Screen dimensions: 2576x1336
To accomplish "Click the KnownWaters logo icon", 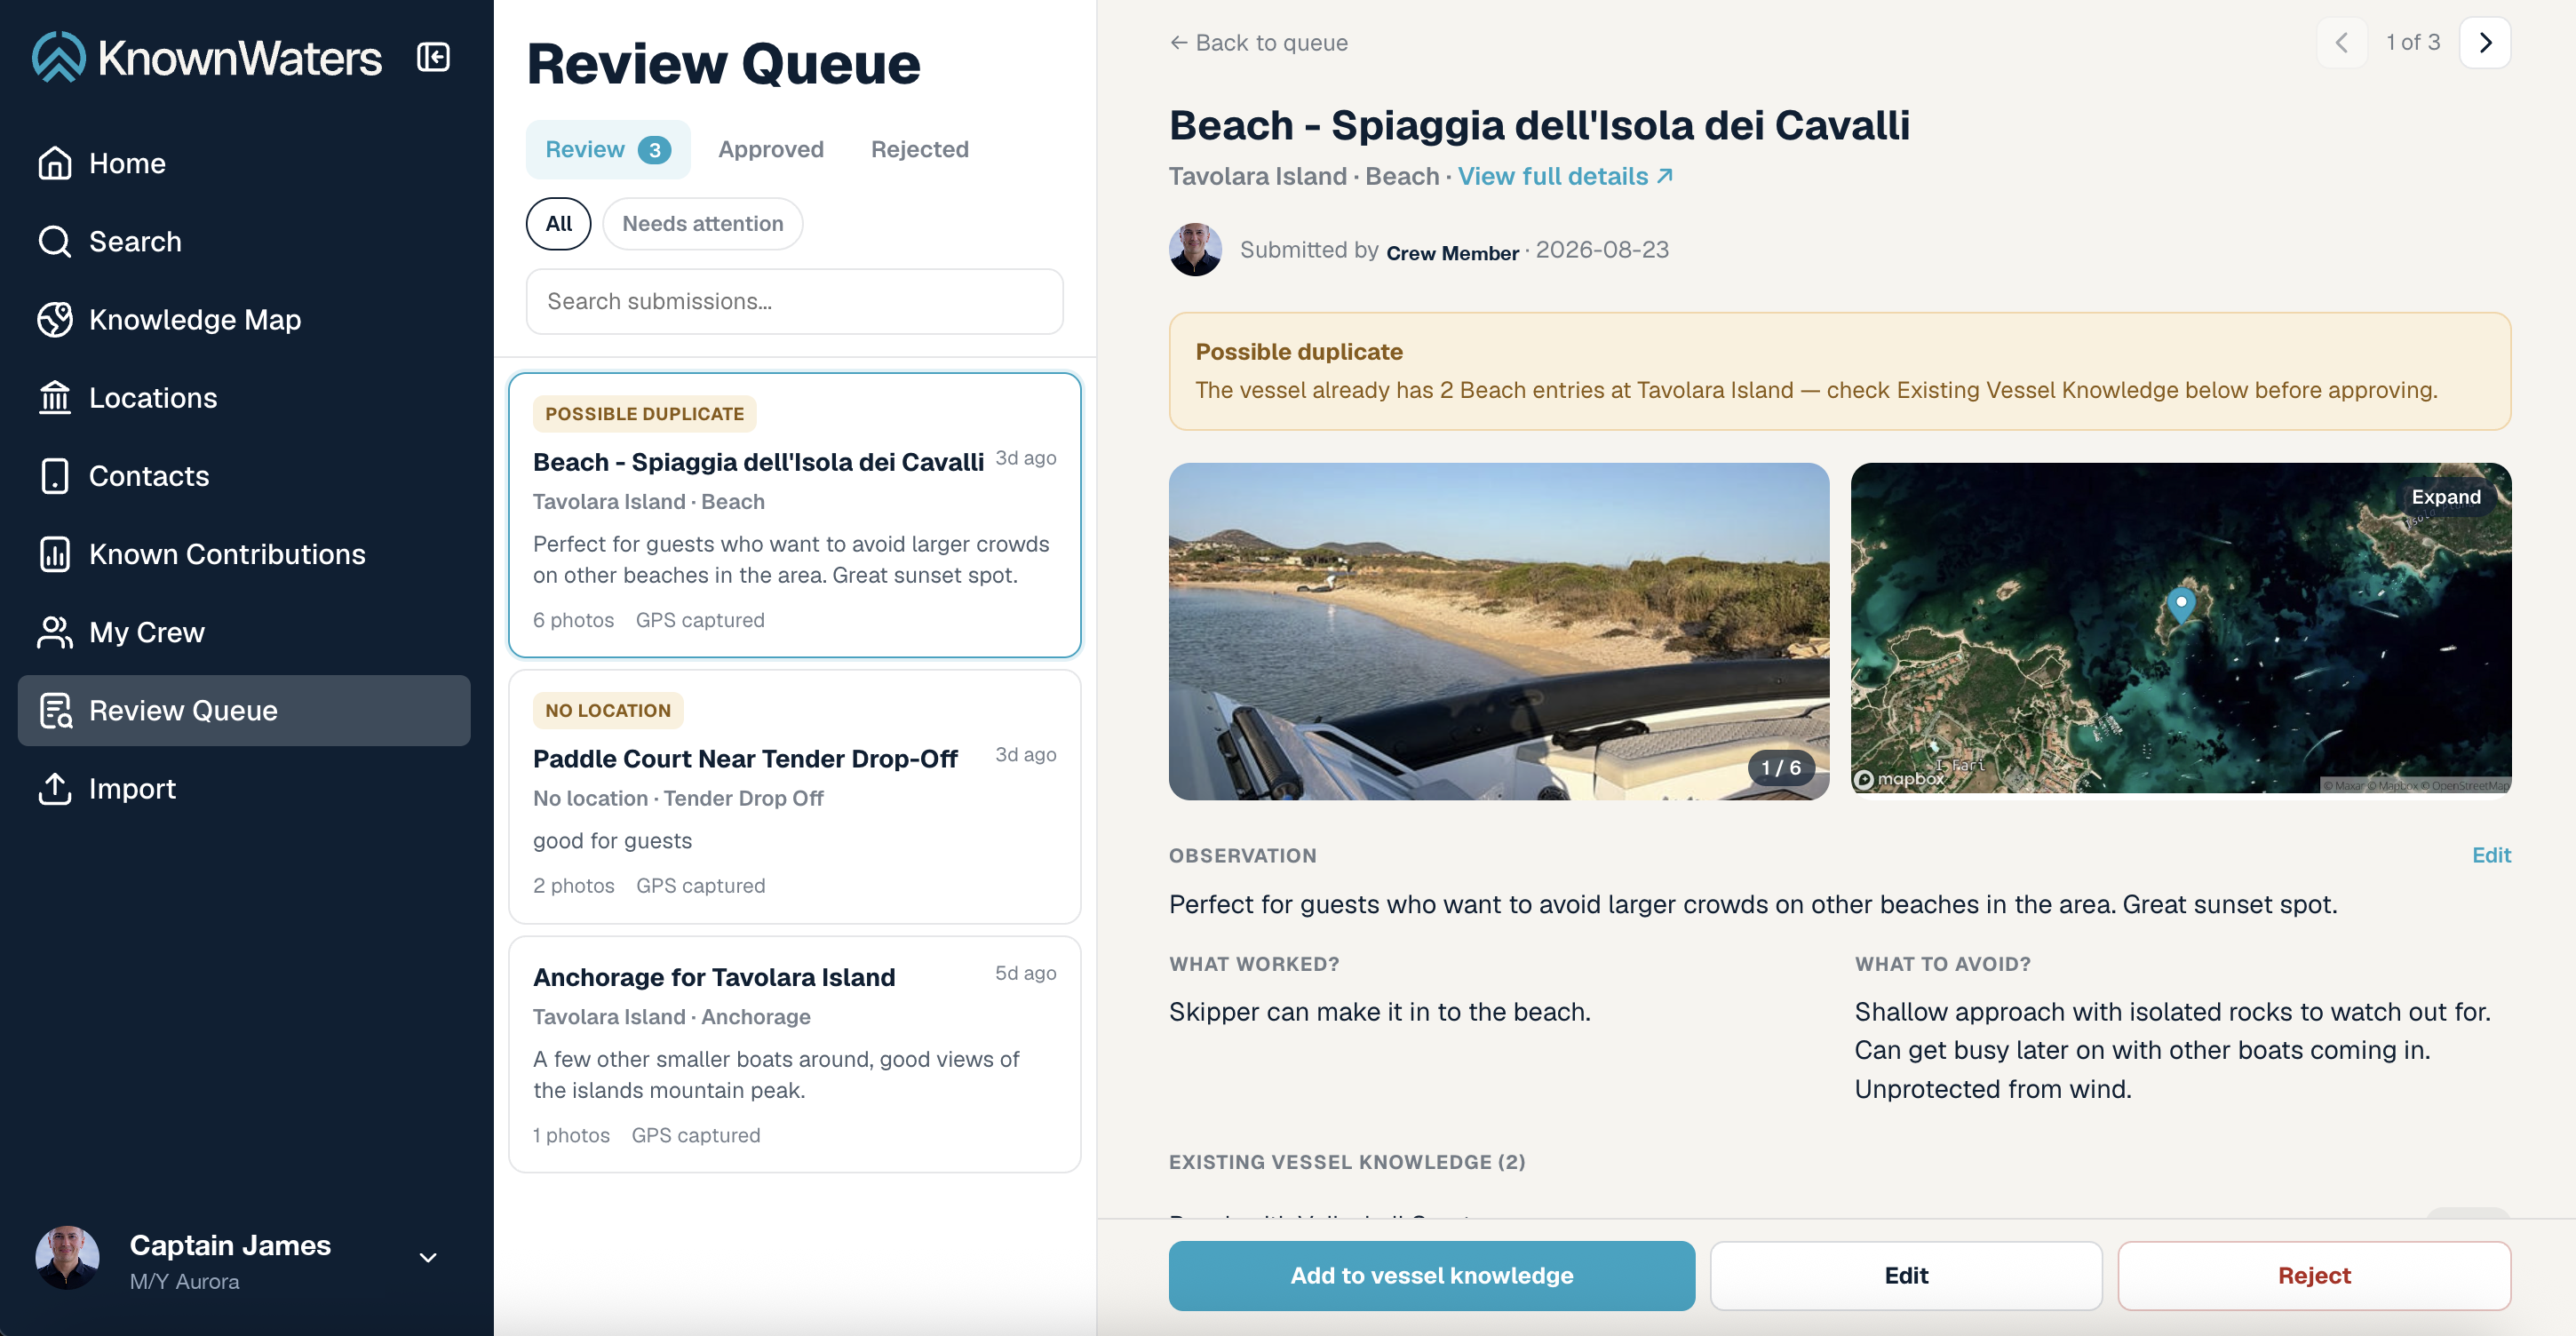I will pos(59,57).
